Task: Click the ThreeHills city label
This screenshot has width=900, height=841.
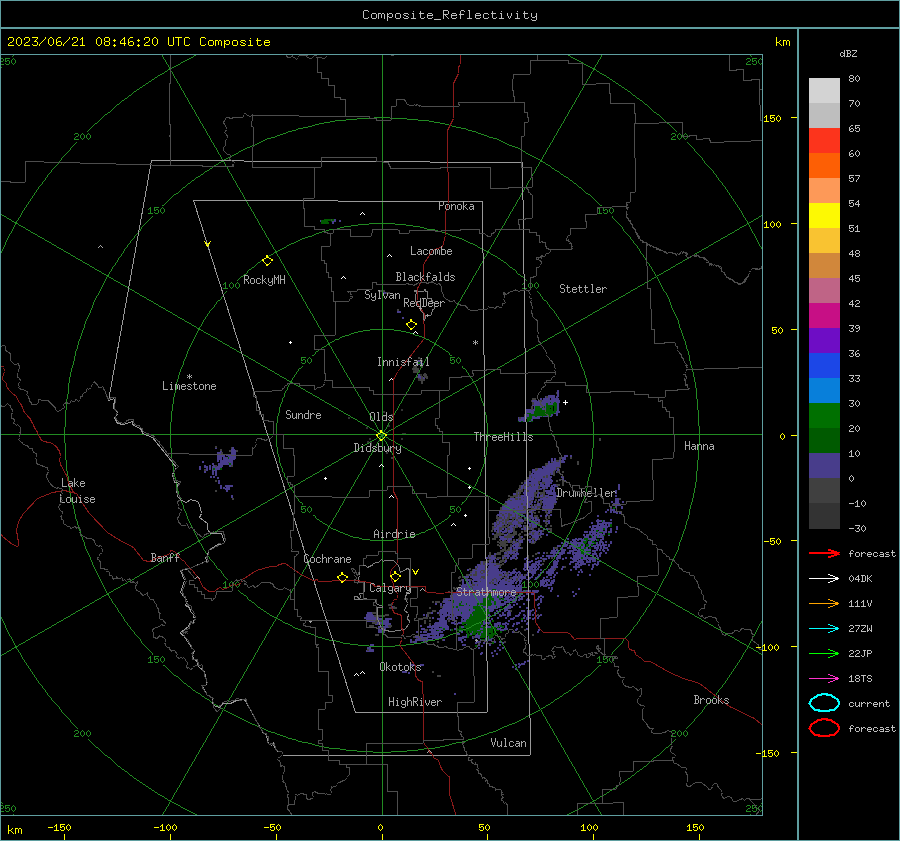Action: [503, 437]
